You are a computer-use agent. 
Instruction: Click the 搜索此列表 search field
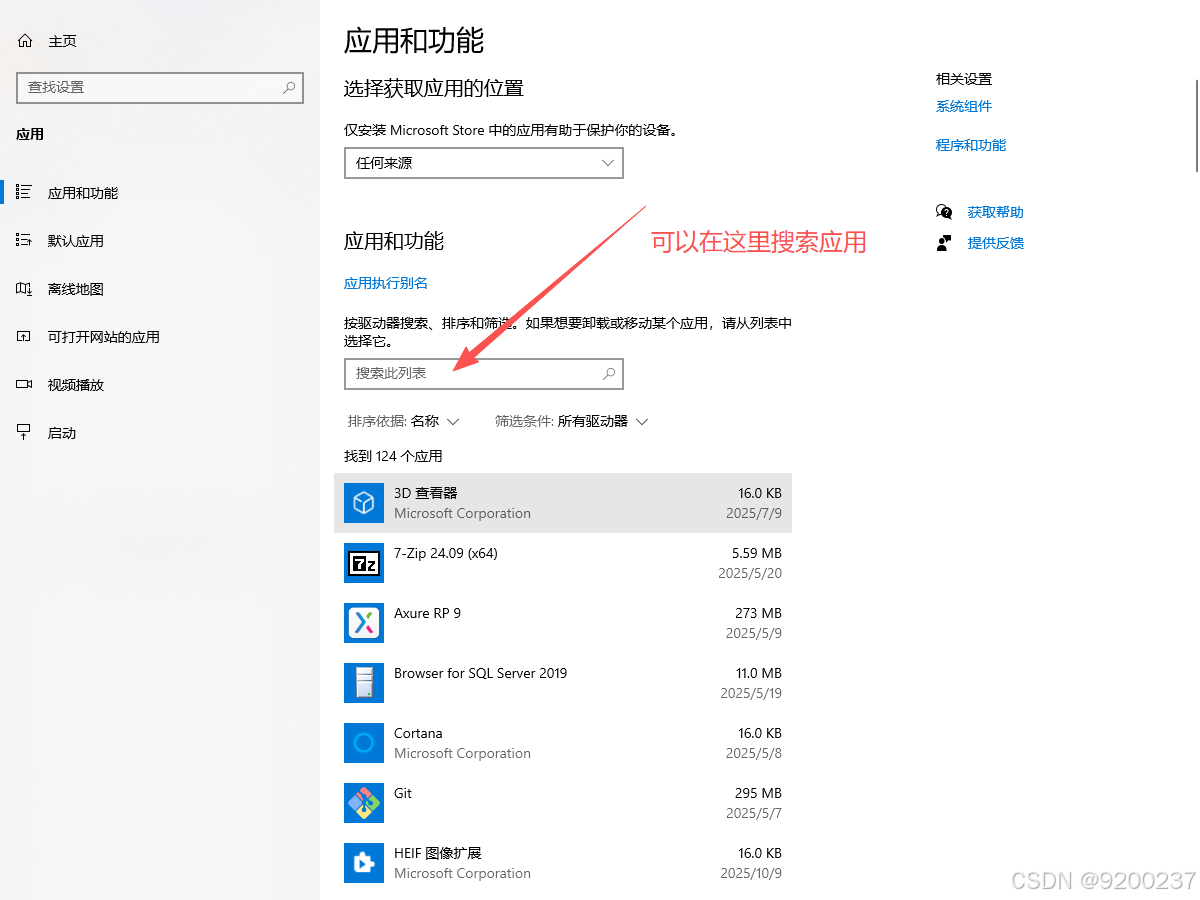click(484, 374)
